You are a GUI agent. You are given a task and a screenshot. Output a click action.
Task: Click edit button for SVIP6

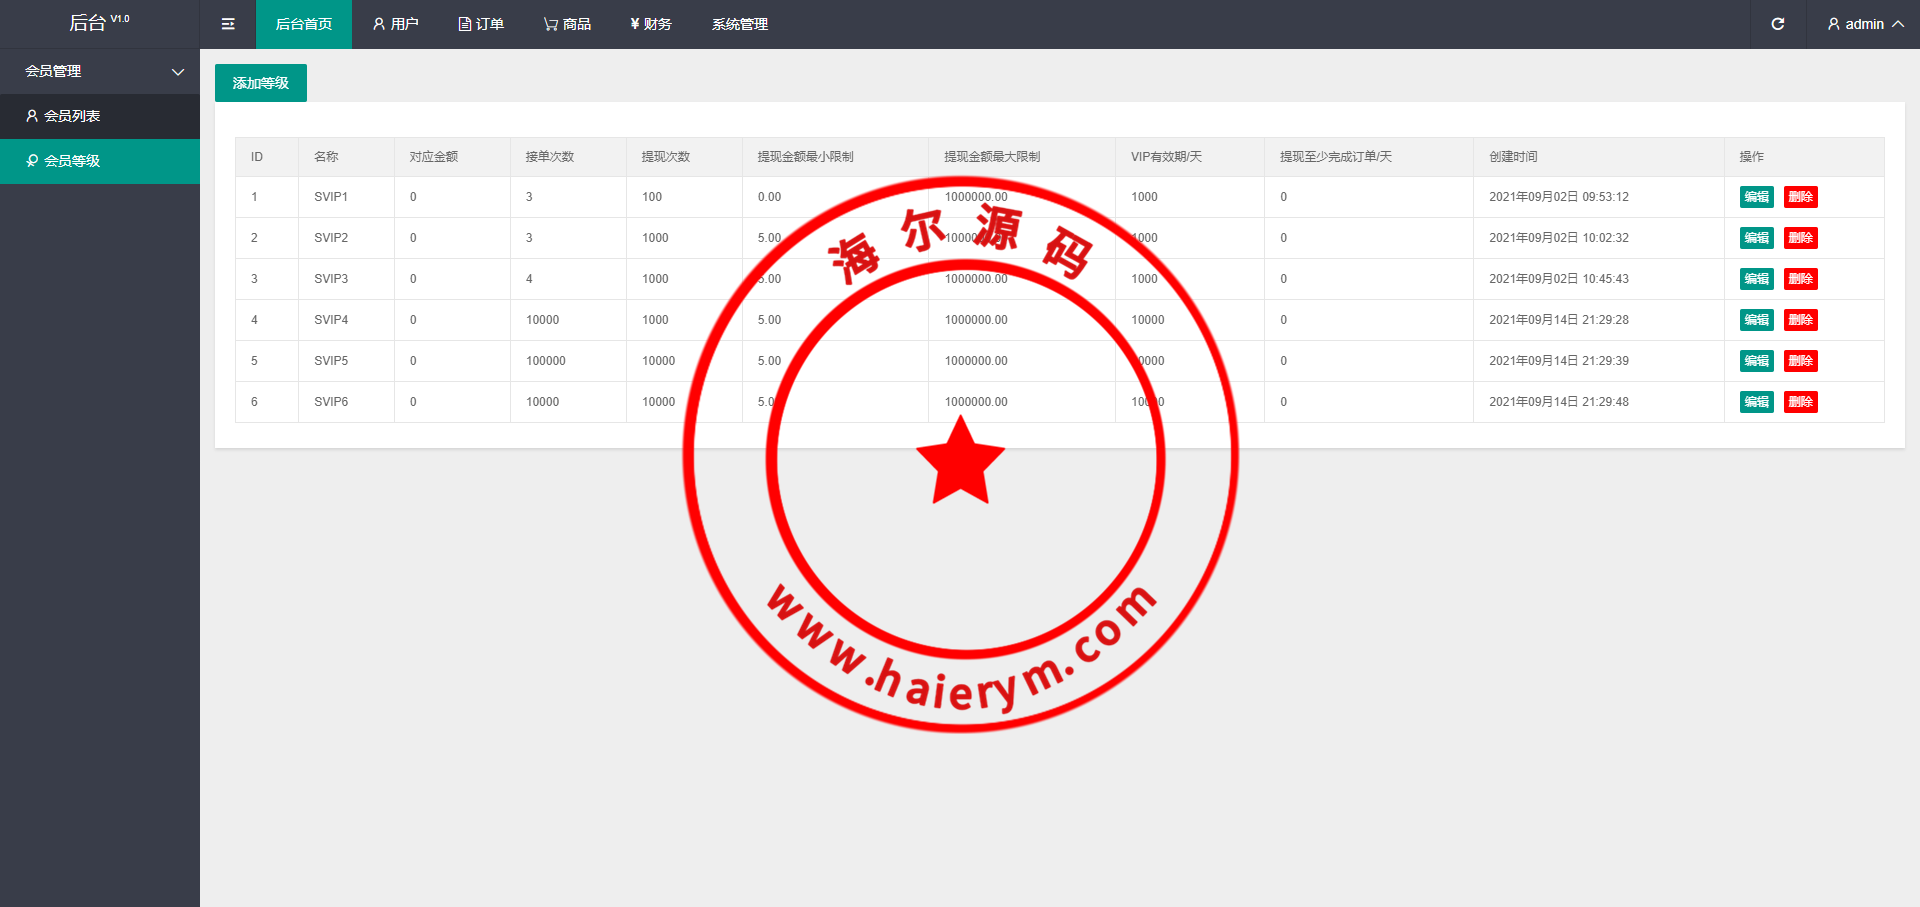pos(1756,402)
